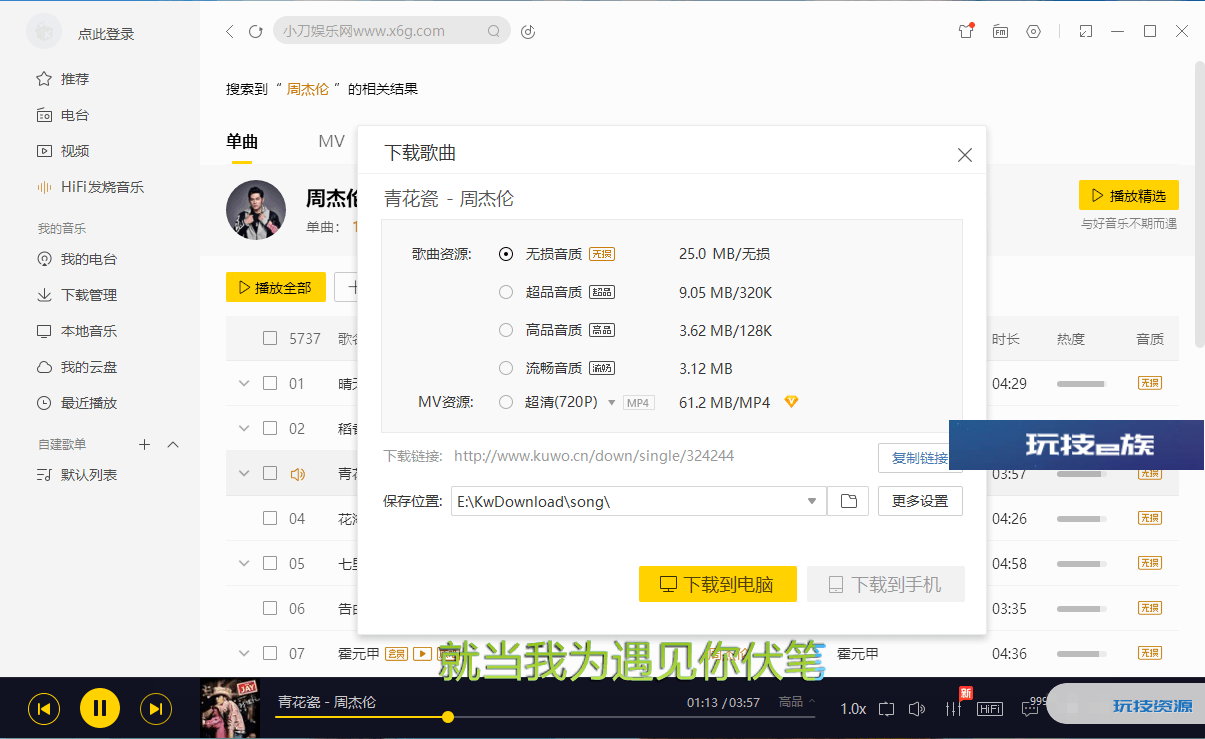Tick the select-all checkbox next to 5737
Screen dimensions: 1205x739
(x=270, y=338)
